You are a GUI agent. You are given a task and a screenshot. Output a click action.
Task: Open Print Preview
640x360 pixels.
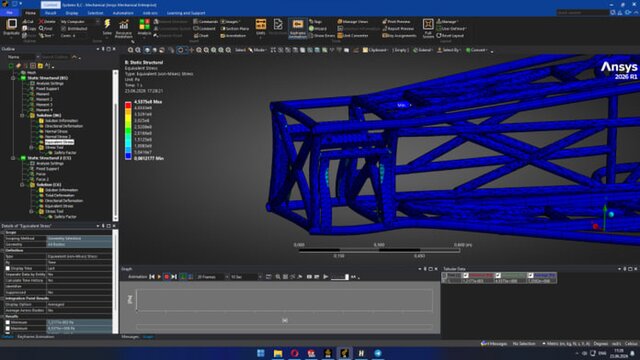397,22
